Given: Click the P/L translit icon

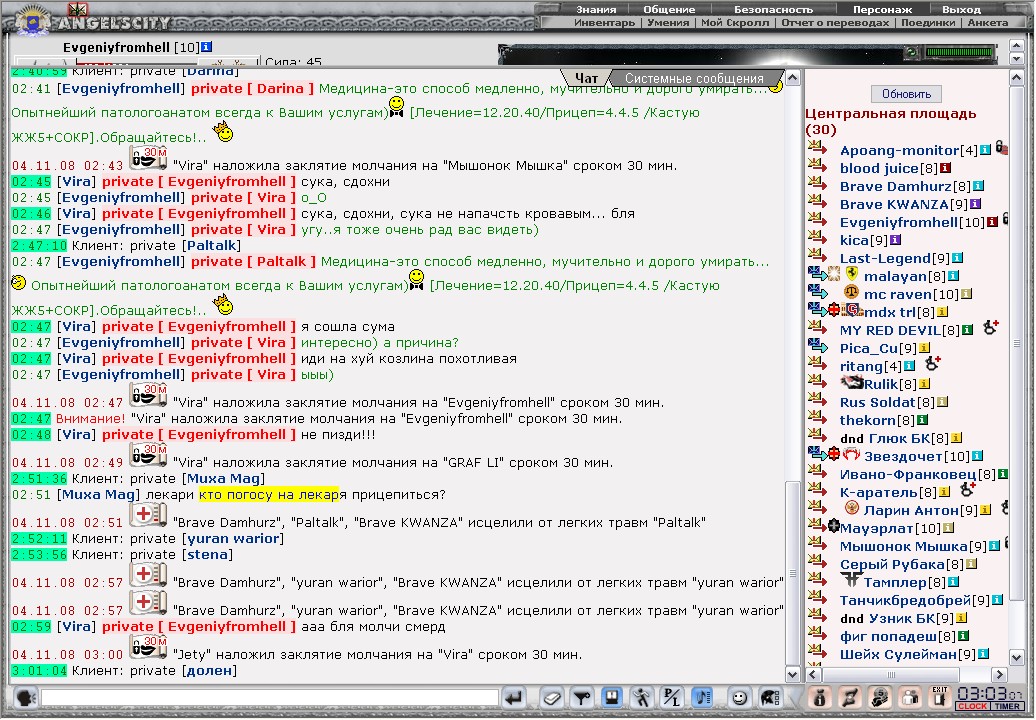Looking at the screenshot, I should tap(671, 698).
